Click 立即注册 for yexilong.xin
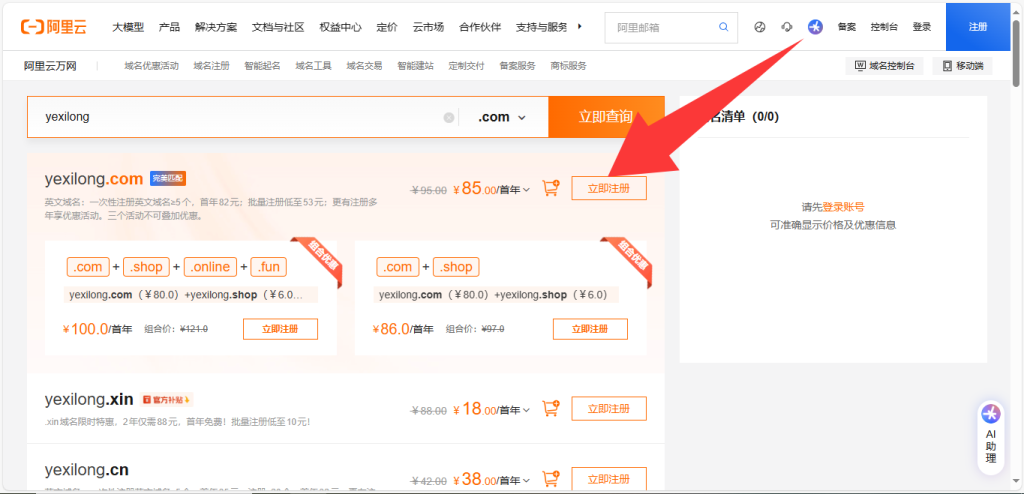Screen dimensions: 1024x494 (x=609, y=408)
